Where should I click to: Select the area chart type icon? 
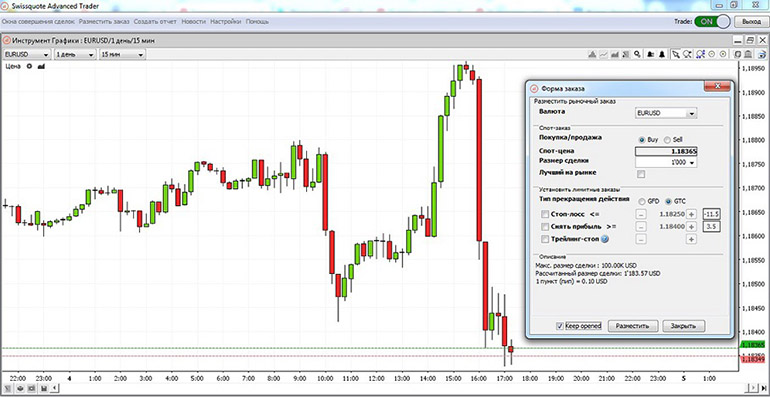(615, 54)
